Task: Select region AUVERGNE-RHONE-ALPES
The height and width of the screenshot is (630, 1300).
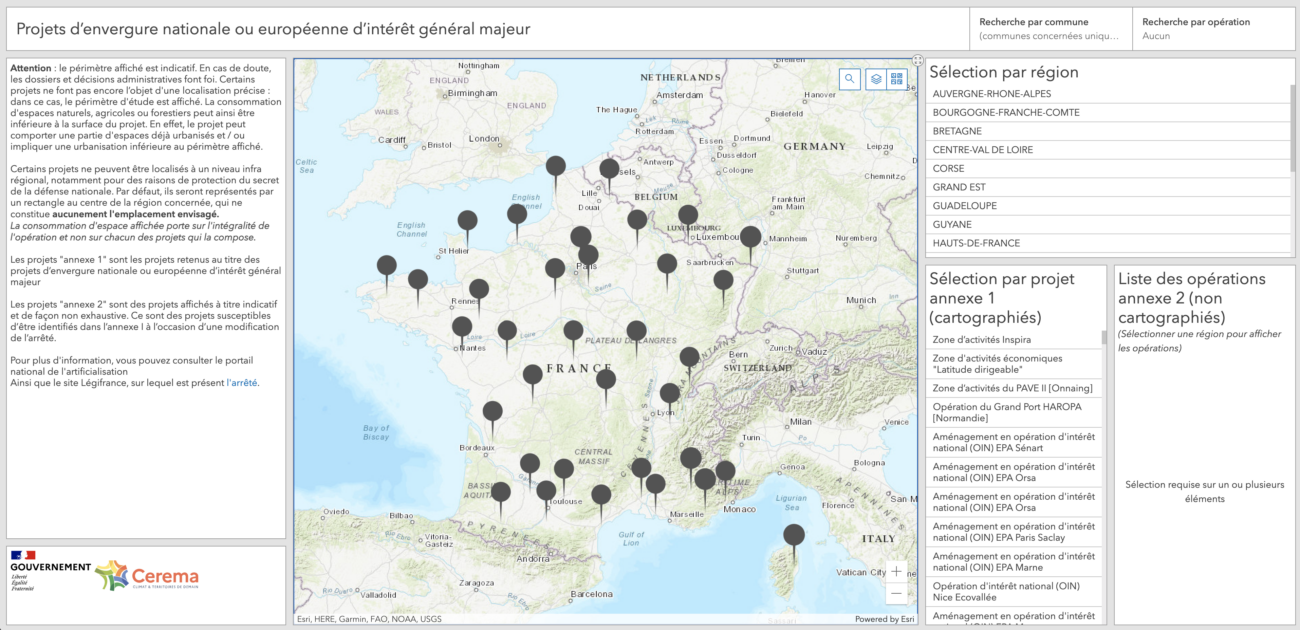Action: click(x=1108, y=94)
